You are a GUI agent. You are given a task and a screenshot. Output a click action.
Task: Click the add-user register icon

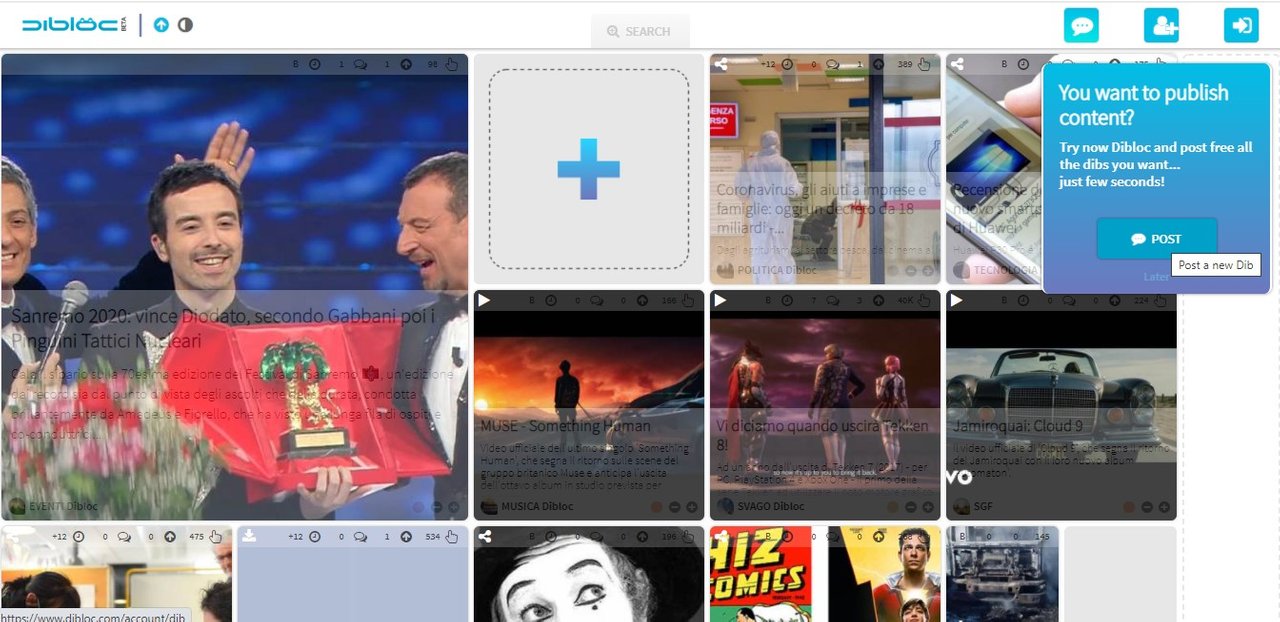1161,25
